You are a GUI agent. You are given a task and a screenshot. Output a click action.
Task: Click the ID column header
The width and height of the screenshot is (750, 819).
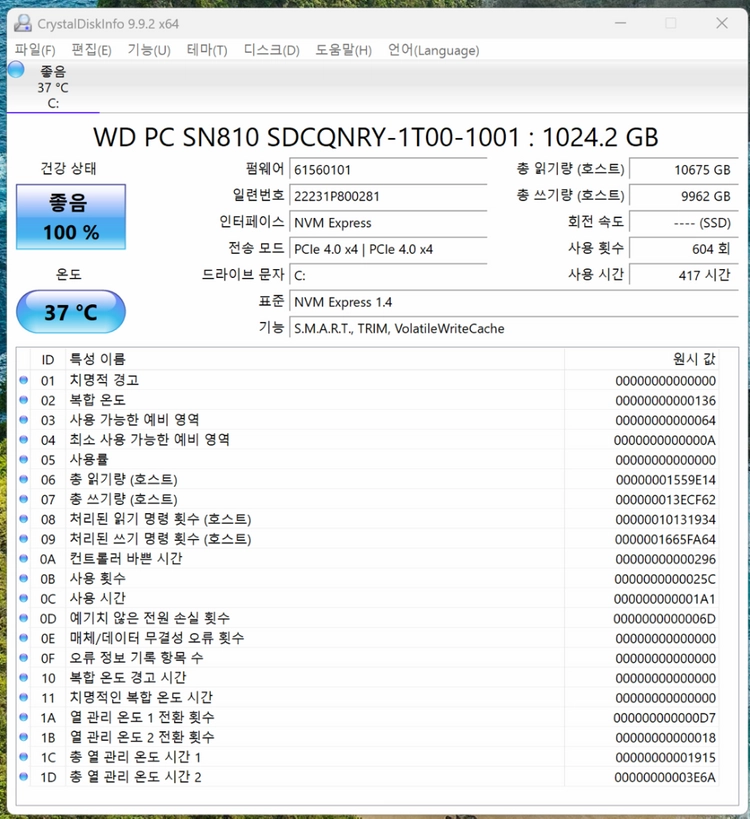(48, 359)
